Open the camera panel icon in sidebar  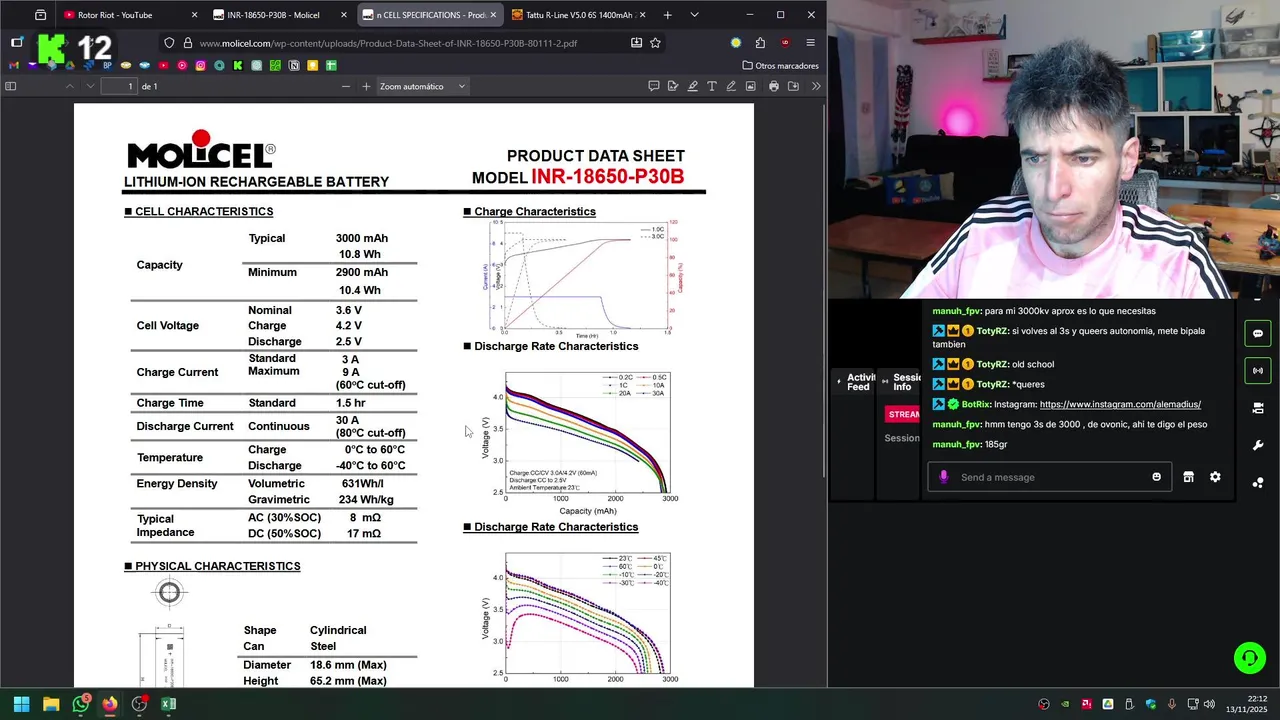tap(1258, 408)
